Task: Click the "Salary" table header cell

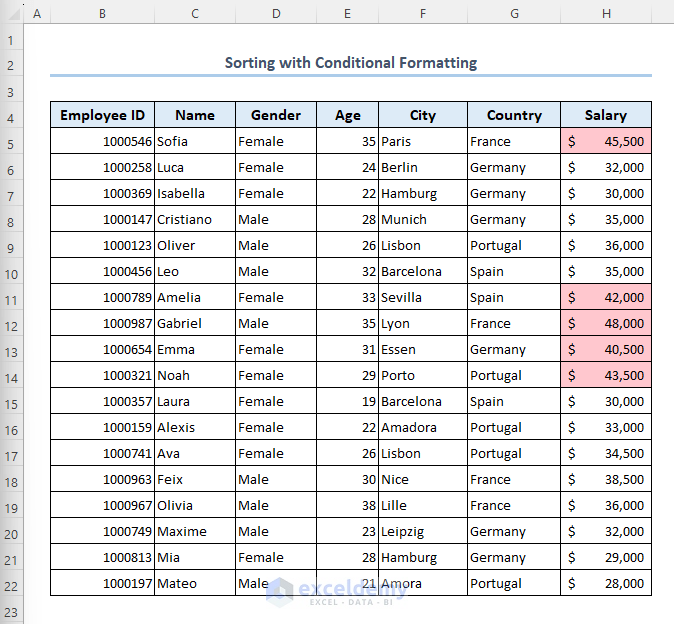Action: [x=606, y=115]
